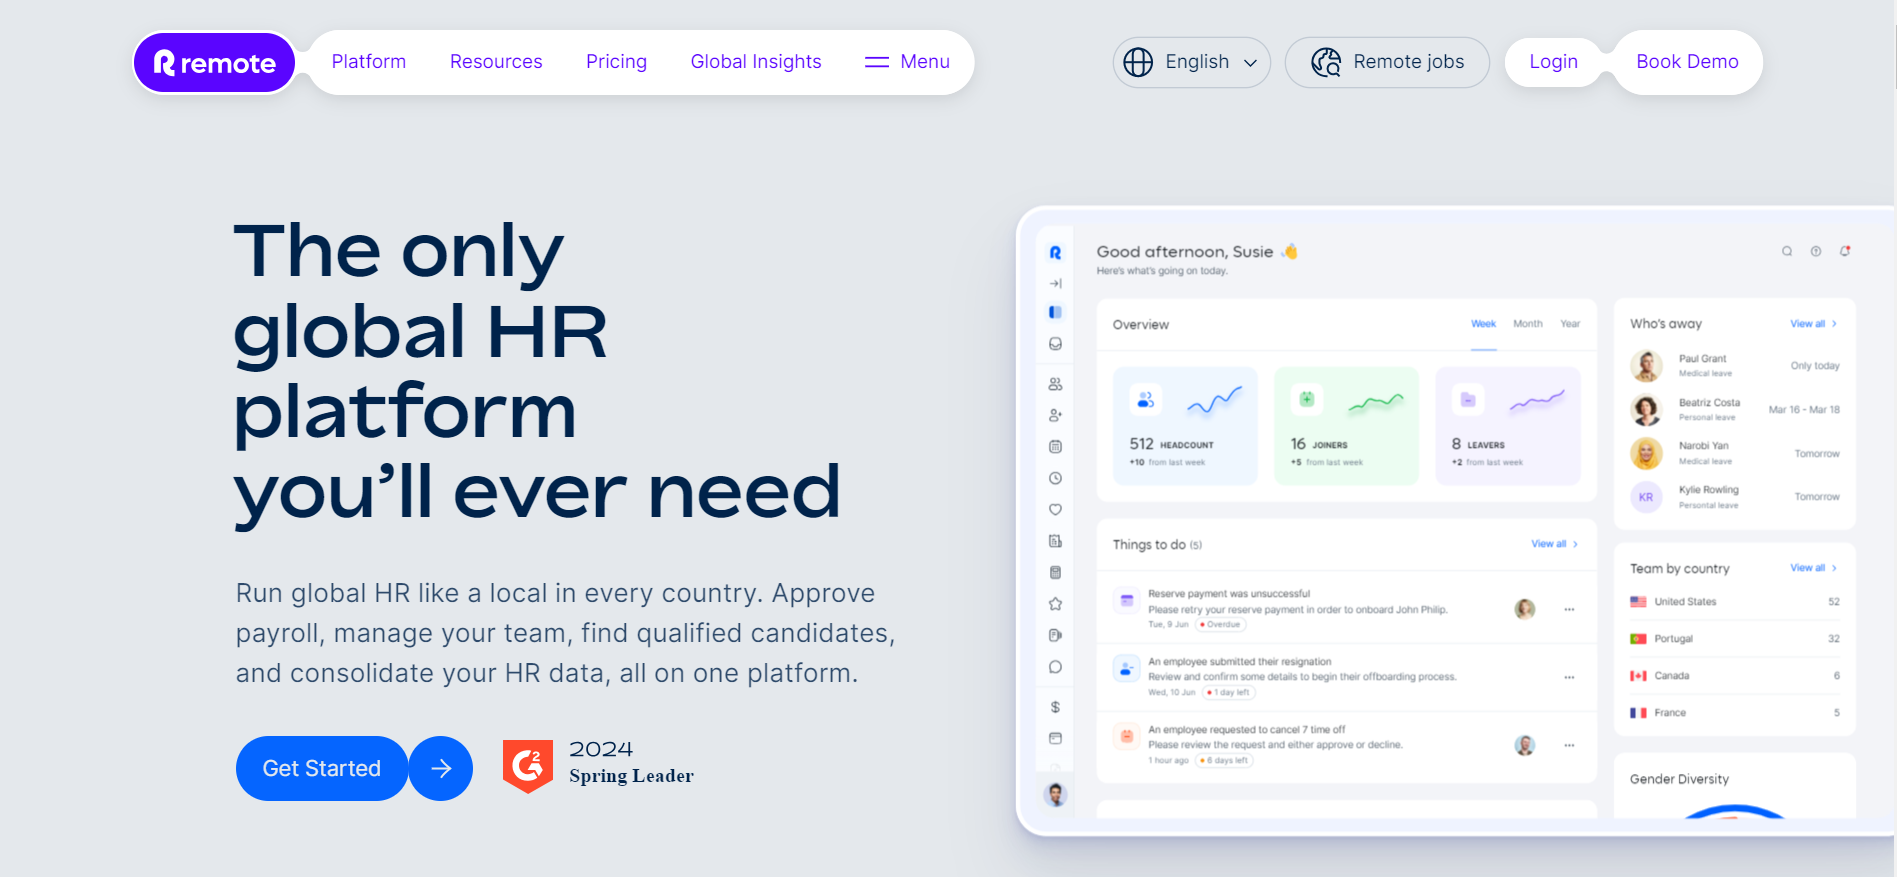Click the add-person icon in sidebar
Screen dimensions: 1897x877
[1055, 415]
